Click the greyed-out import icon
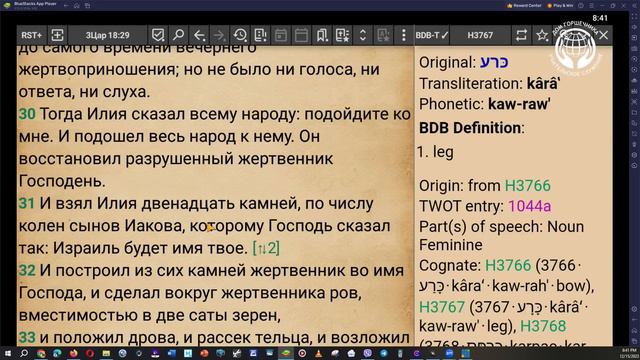640x360 pixels. pyautogui.click(x=383, y=35)
